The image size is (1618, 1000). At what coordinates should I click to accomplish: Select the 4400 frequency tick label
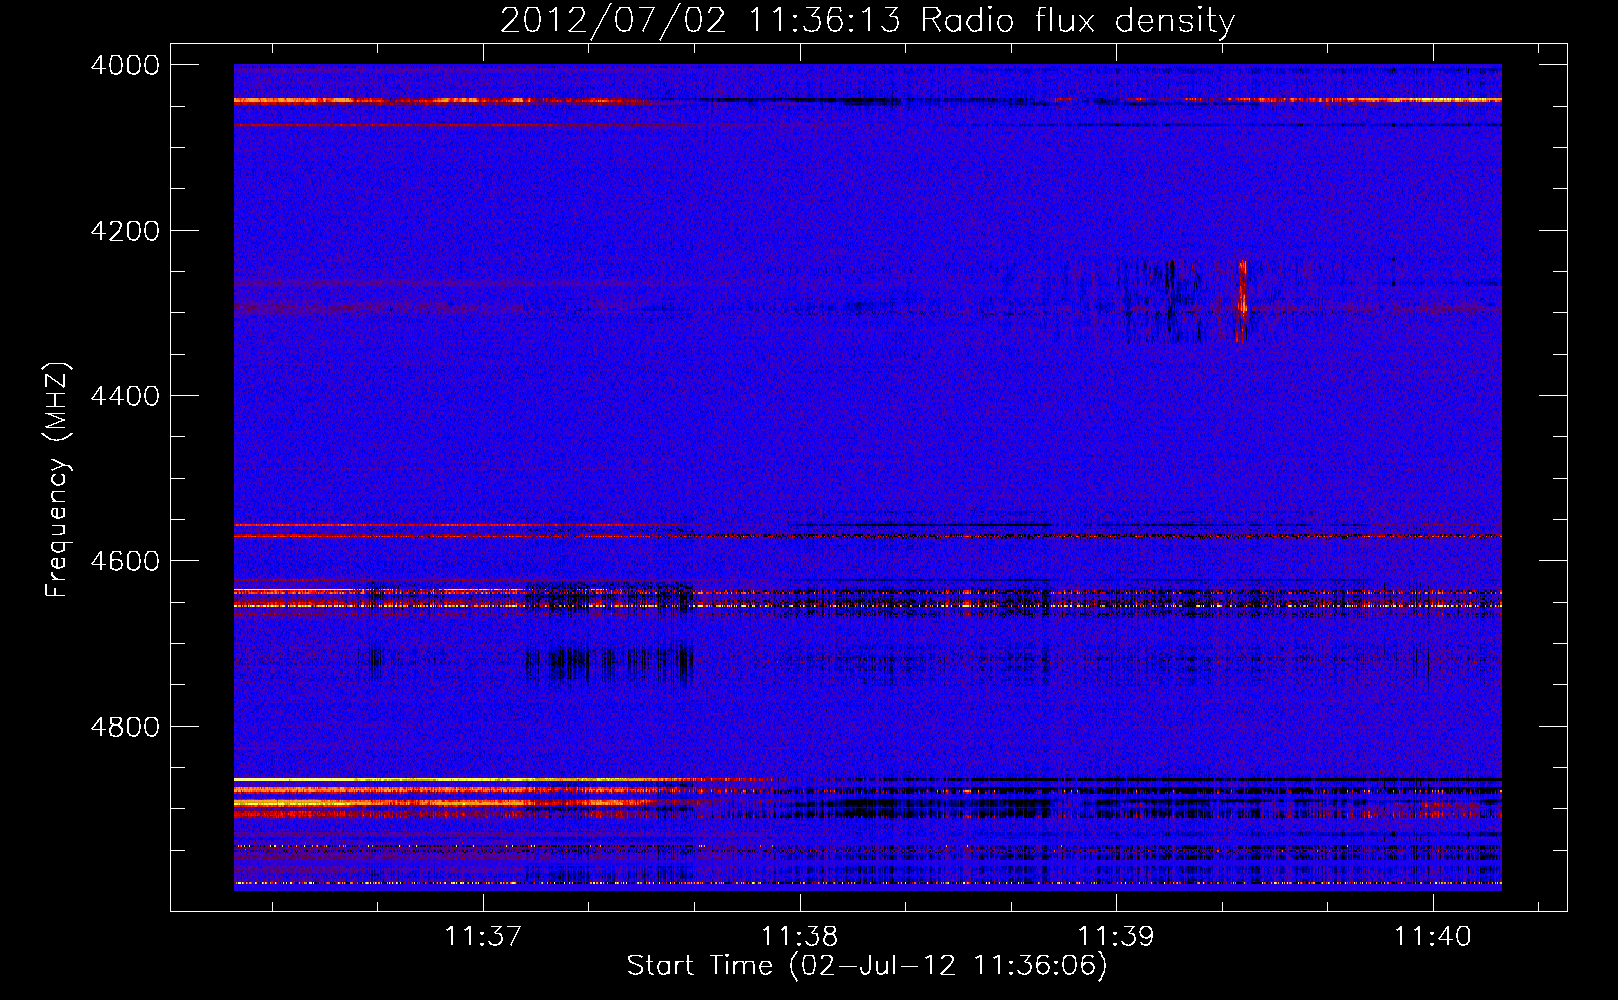pos(125,396)
